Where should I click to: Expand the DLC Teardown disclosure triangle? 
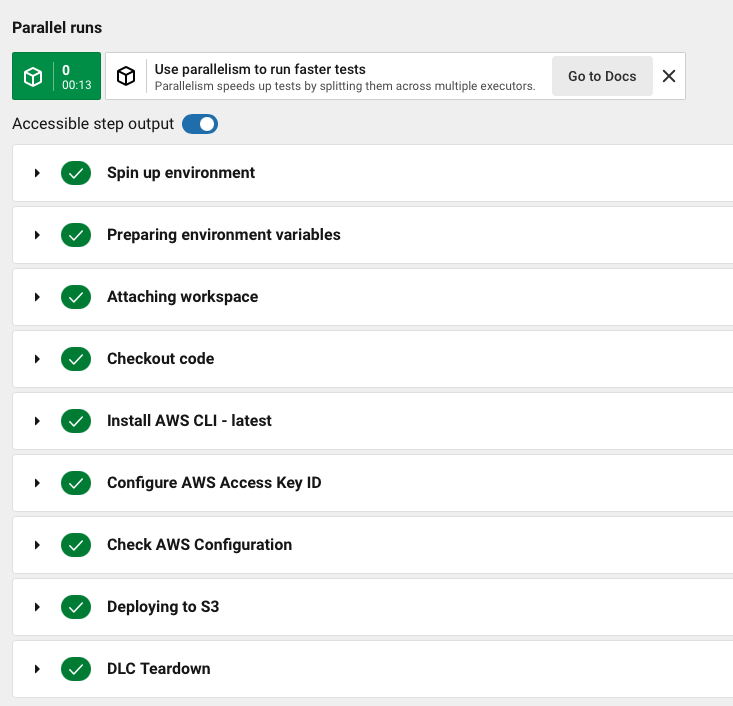(x=37, y=669)
